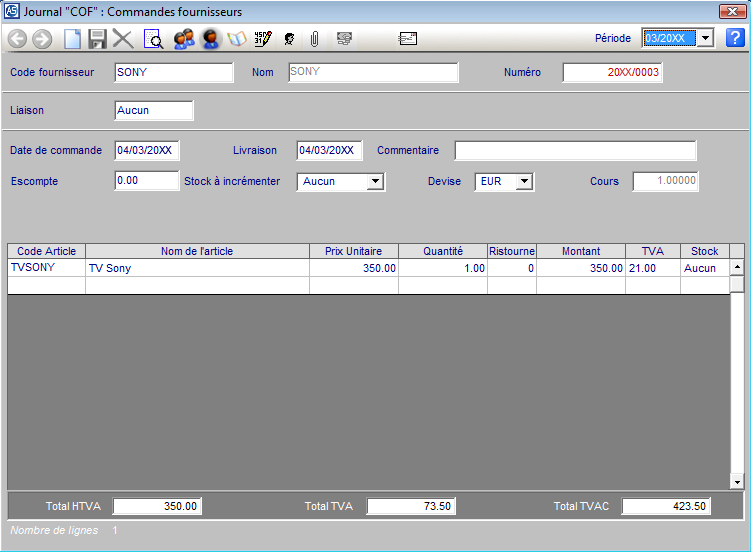Click the Code fournisseur input field
The height and width of the screenshot is (552, 751).
(x=172, y=73)
